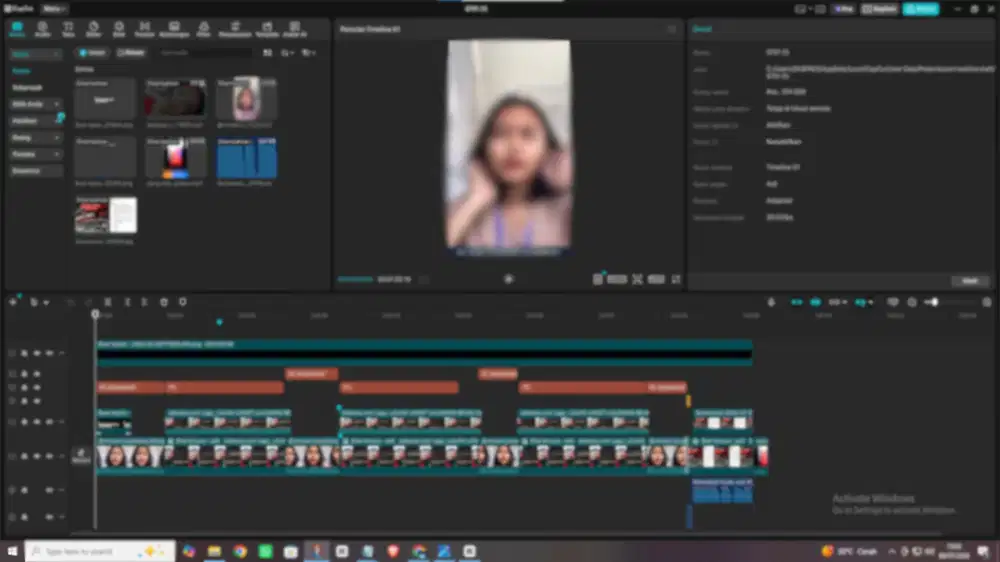Mute the main video track

tap(50, 457)
